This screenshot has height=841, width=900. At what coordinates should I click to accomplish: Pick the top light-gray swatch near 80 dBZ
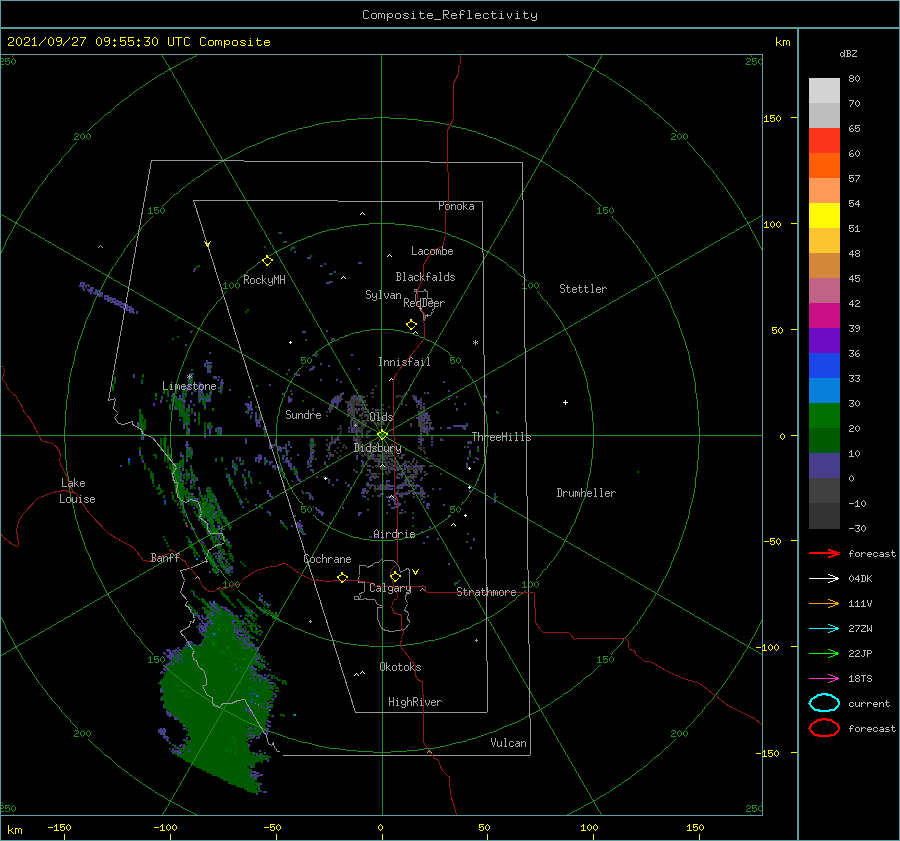point(824,90)
